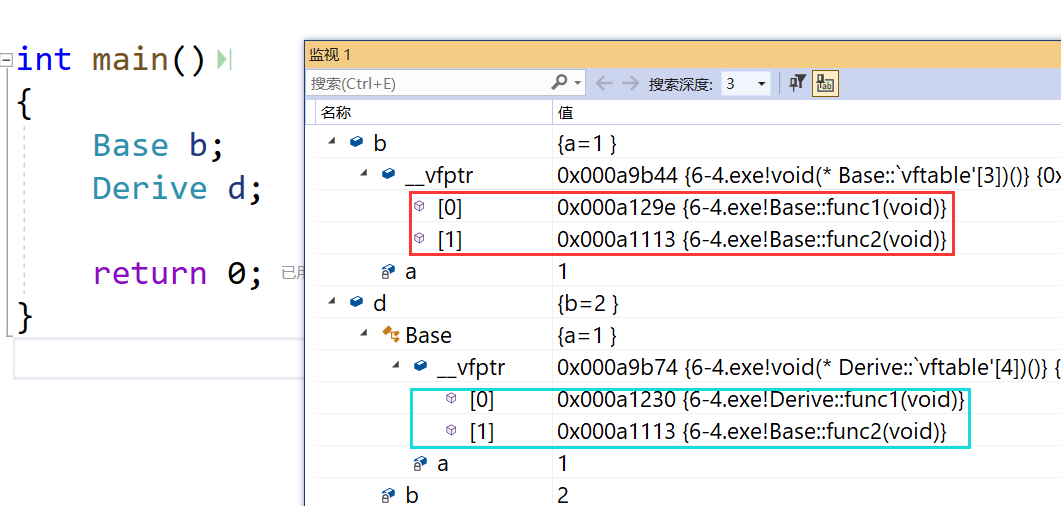Click the {b=2 } value of variable d

click(587, 303)
